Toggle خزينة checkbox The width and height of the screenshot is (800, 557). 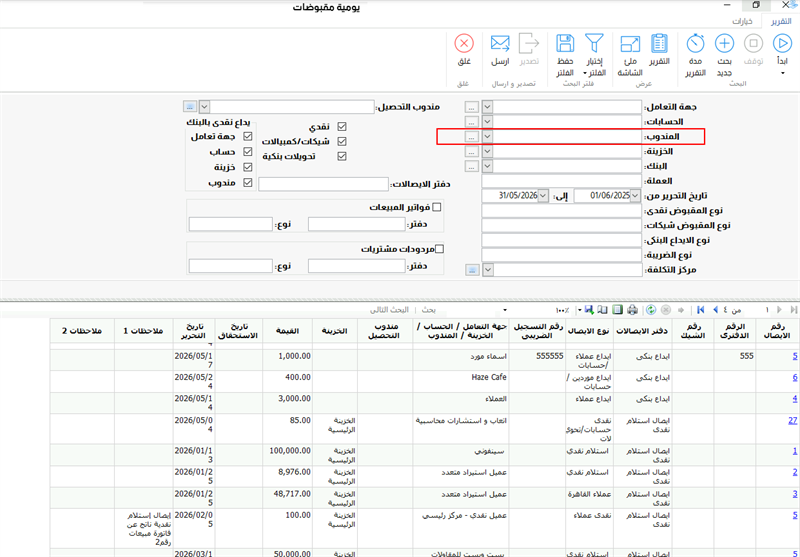coord(248,167)
